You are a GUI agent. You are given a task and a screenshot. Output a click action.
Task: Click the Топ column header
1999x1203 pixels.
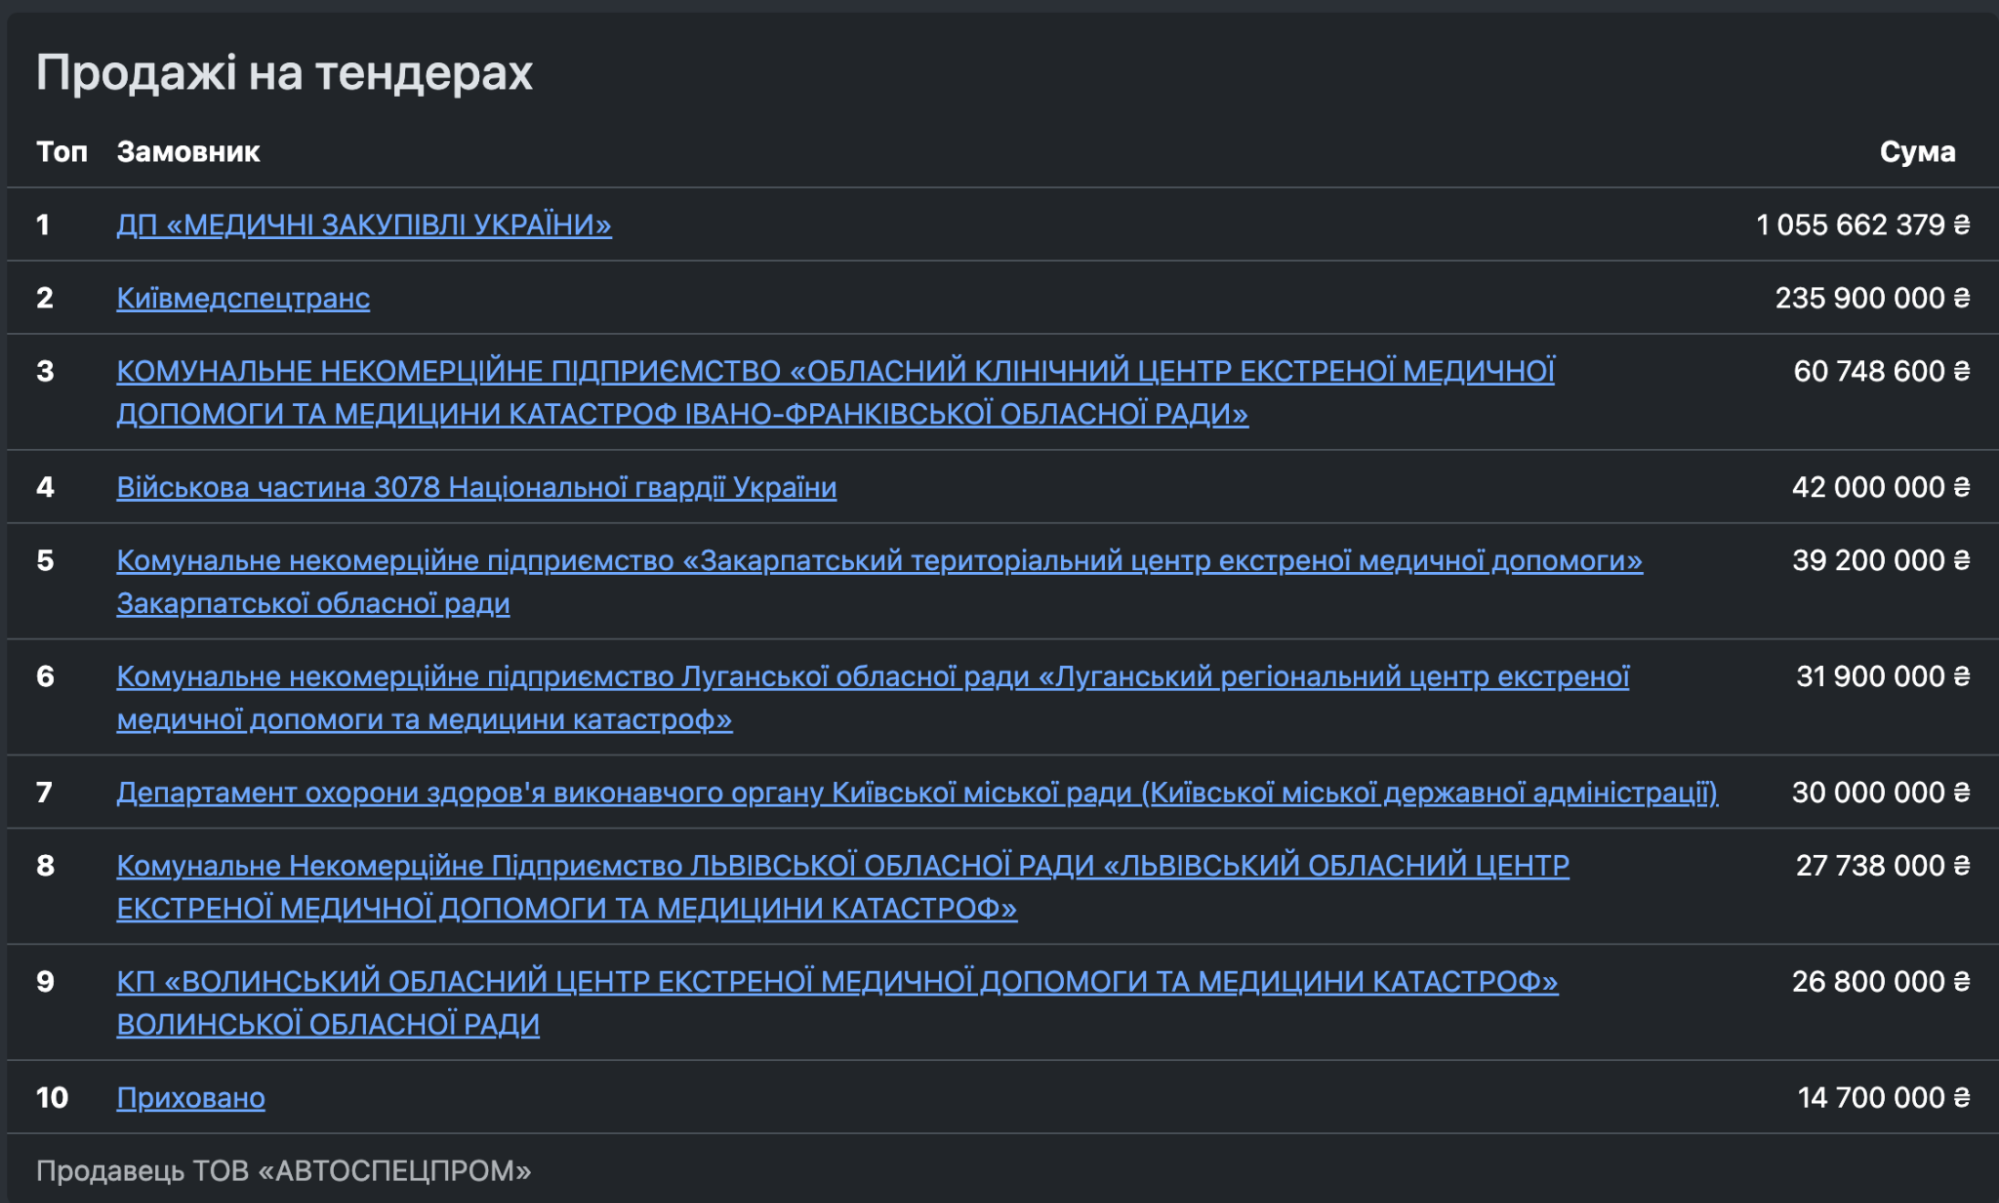[x=62, y=151]
